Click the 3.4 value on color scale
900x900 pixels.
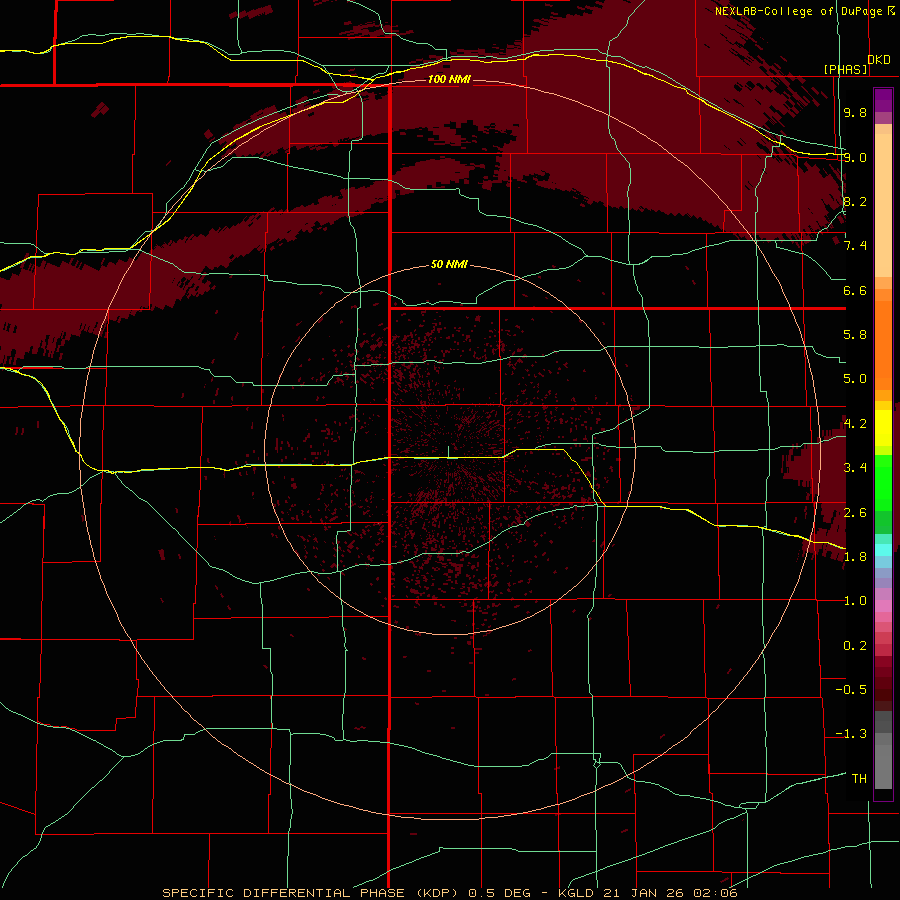(855, 468)
